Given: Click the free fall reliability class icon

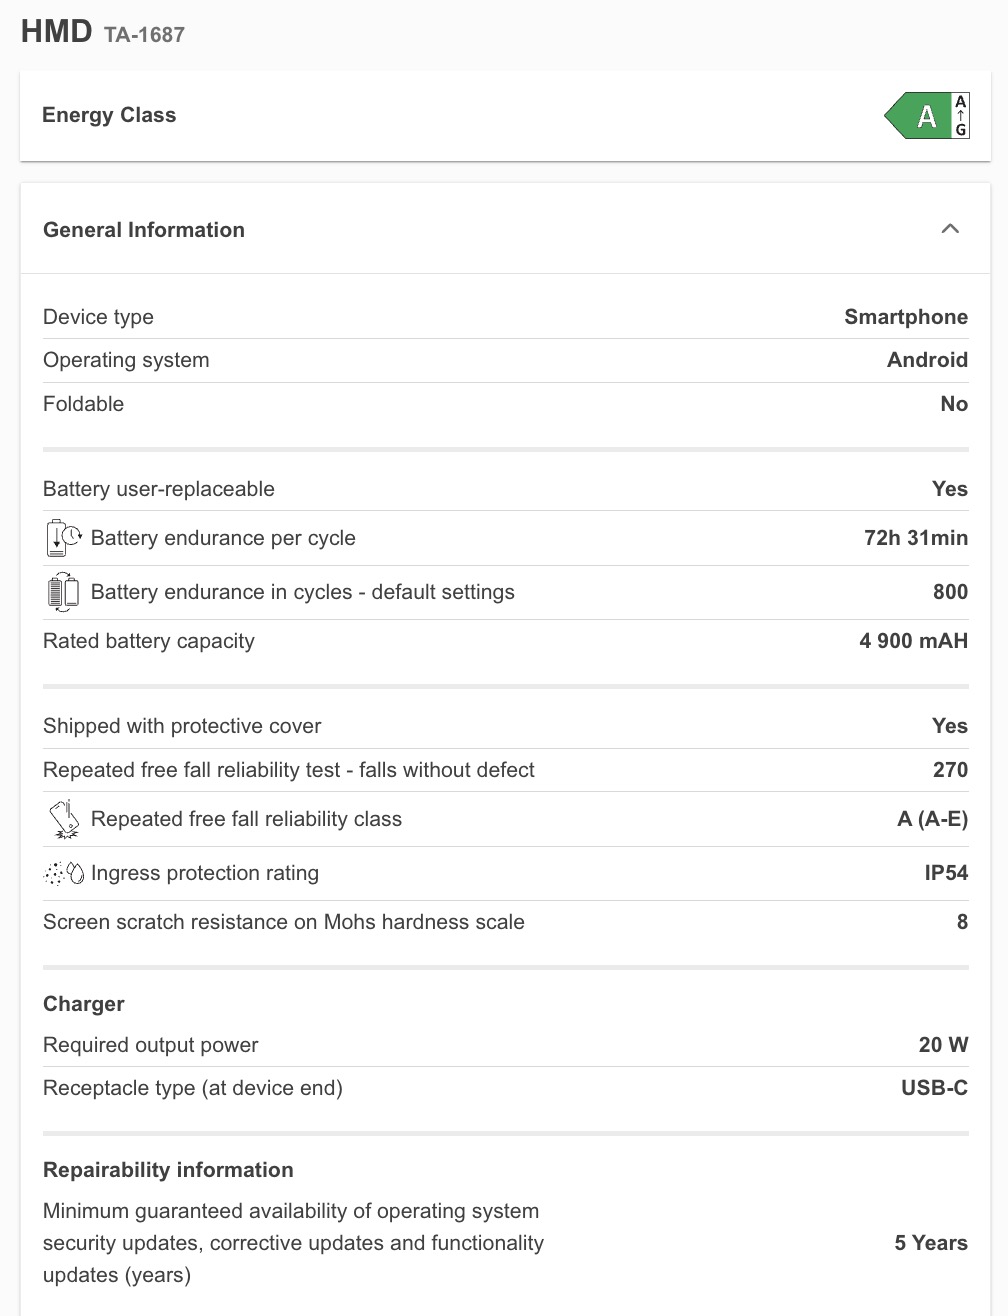Looking at the screenshot, I should 64,819.
